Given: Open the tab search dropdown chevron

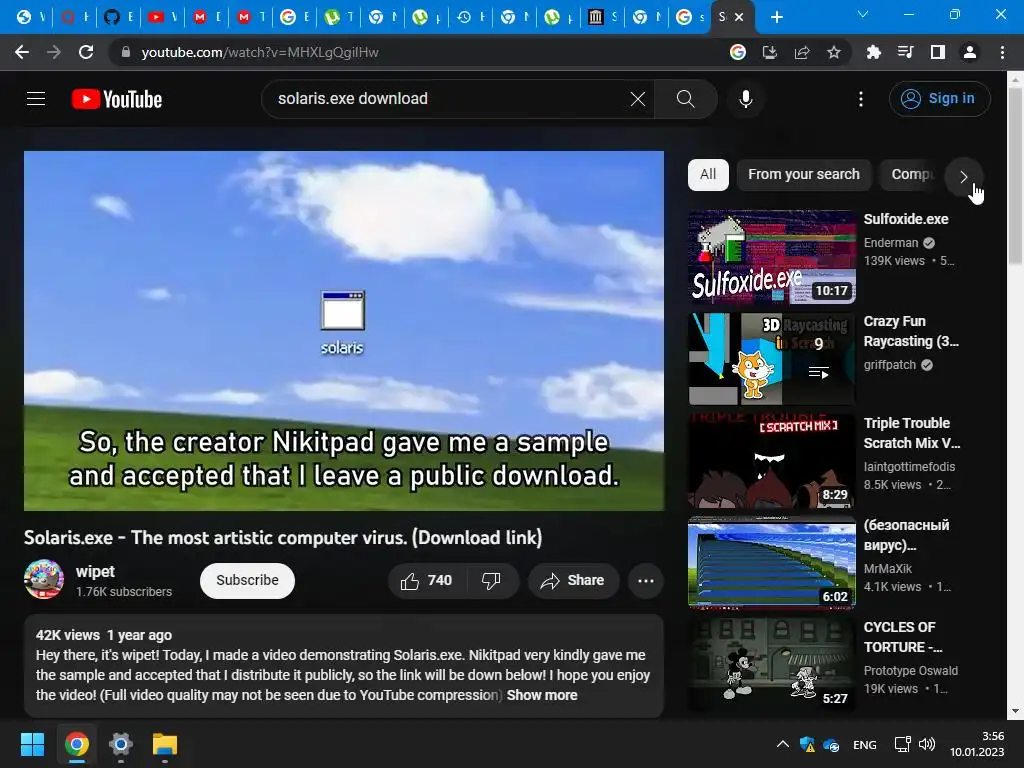Looking at the screenshot, I should [863, 14].
